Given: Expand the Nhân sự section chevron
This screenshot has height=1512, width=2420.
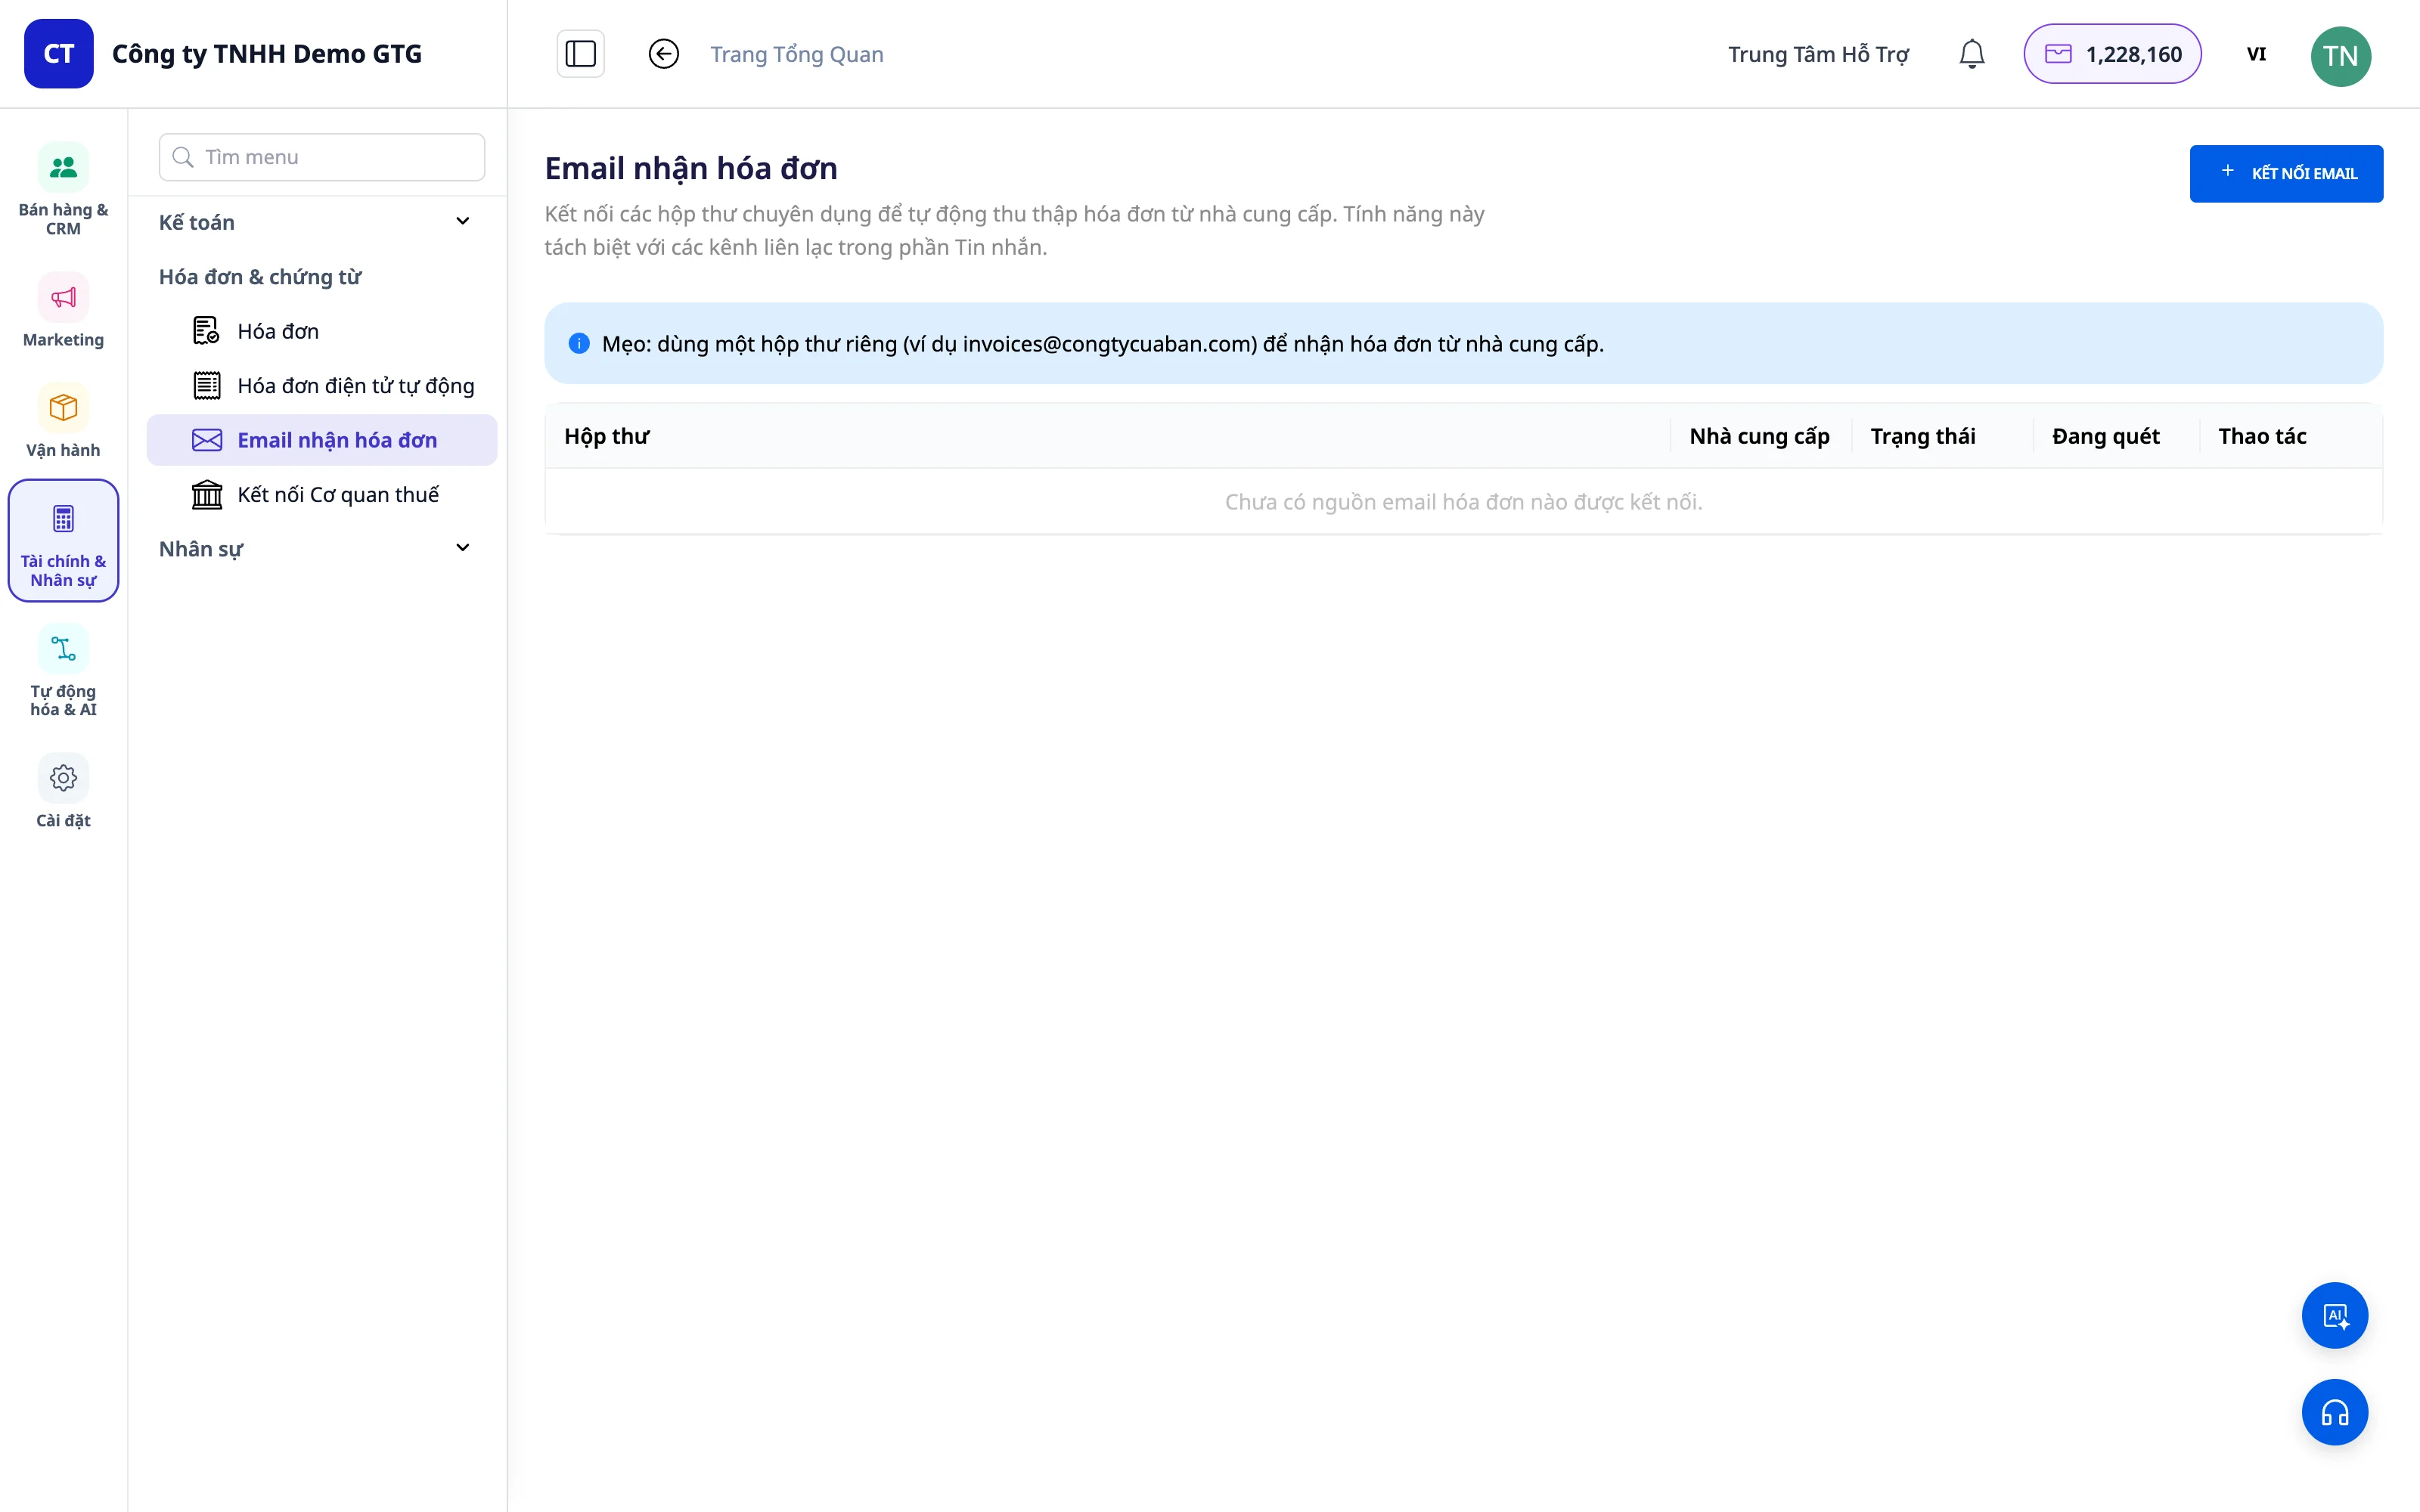Looking at the screenshot, I should point(462,548).
